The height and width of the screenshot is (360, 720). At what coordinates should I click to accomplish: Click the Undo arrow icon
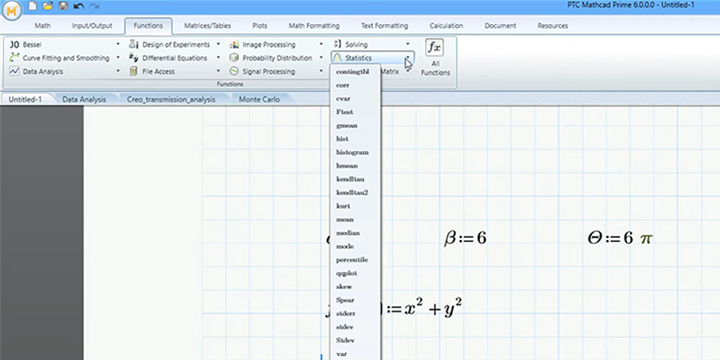click(x=79, y=6)
